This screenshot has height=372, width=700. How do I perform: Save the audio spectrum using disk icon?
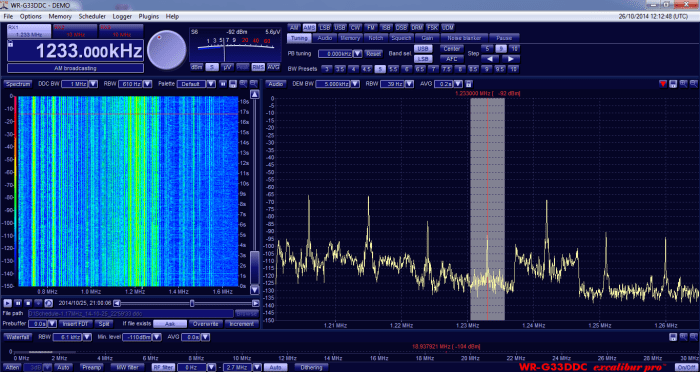pyautogui.click(x=673, y=84)
